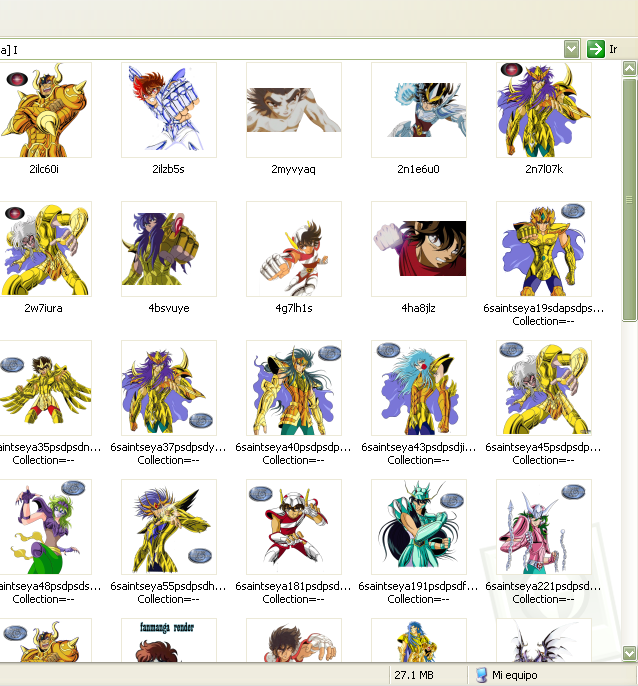Select thumbnail image 2n1e6u0
Screen dimensions: 638x686
[x=419, y=110]
